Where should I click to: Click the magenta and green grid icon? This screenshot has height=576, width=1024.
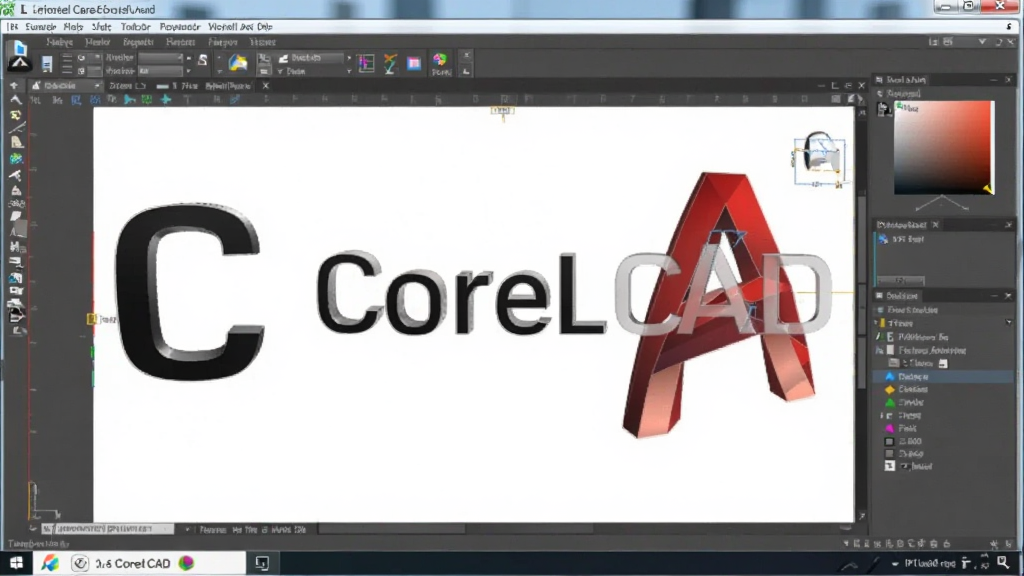click(x=366, y=63)
